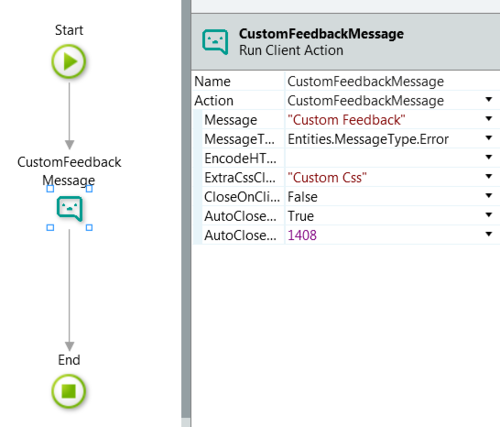The width and height of the screenshot is (500, 427).
Task: Select the Message property label
Action: coord(231,120)
